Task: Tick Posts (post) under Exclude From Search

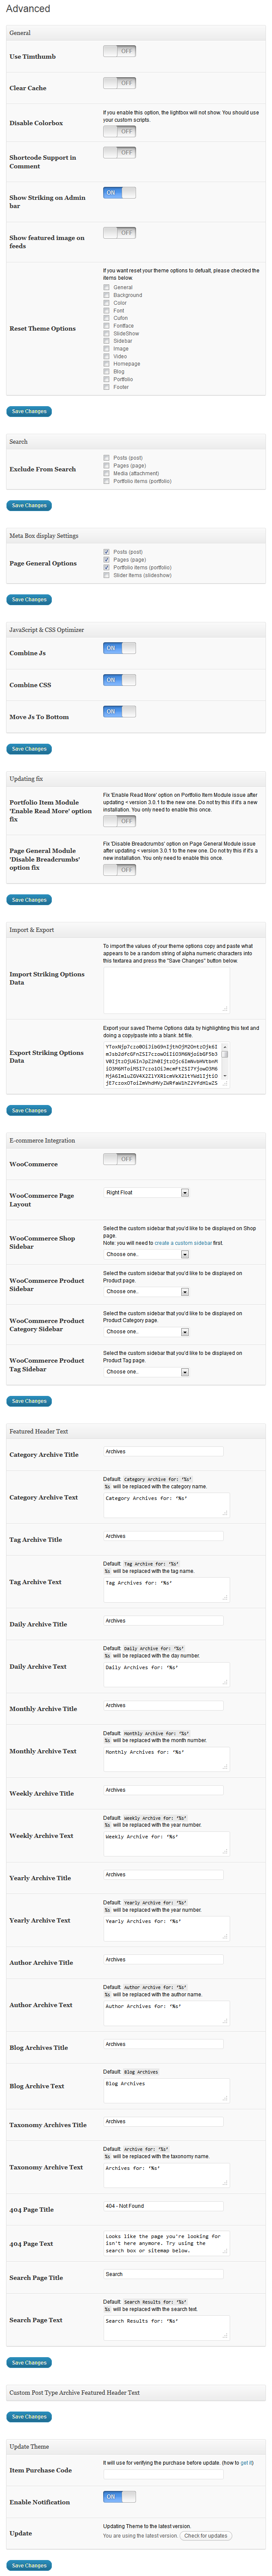Action: (107, 458)
